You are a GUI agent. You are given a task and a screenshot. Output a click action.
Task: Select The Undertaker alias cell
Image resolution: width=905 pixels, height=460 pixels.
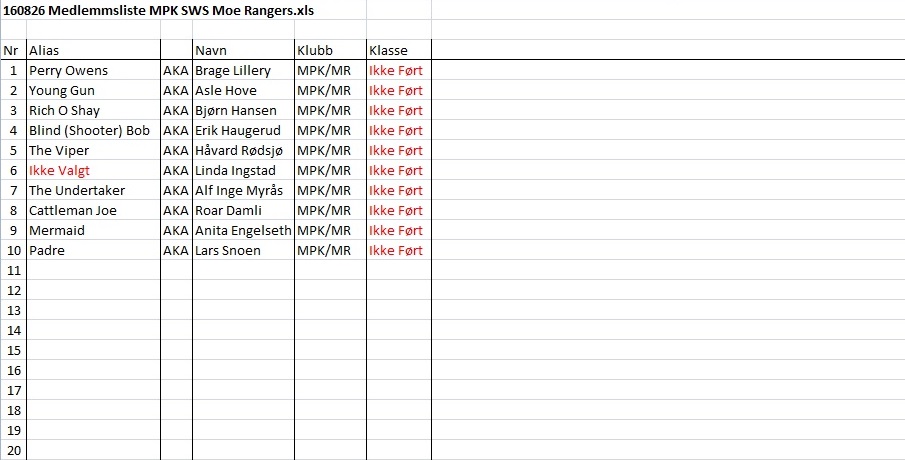coord(94,190)
